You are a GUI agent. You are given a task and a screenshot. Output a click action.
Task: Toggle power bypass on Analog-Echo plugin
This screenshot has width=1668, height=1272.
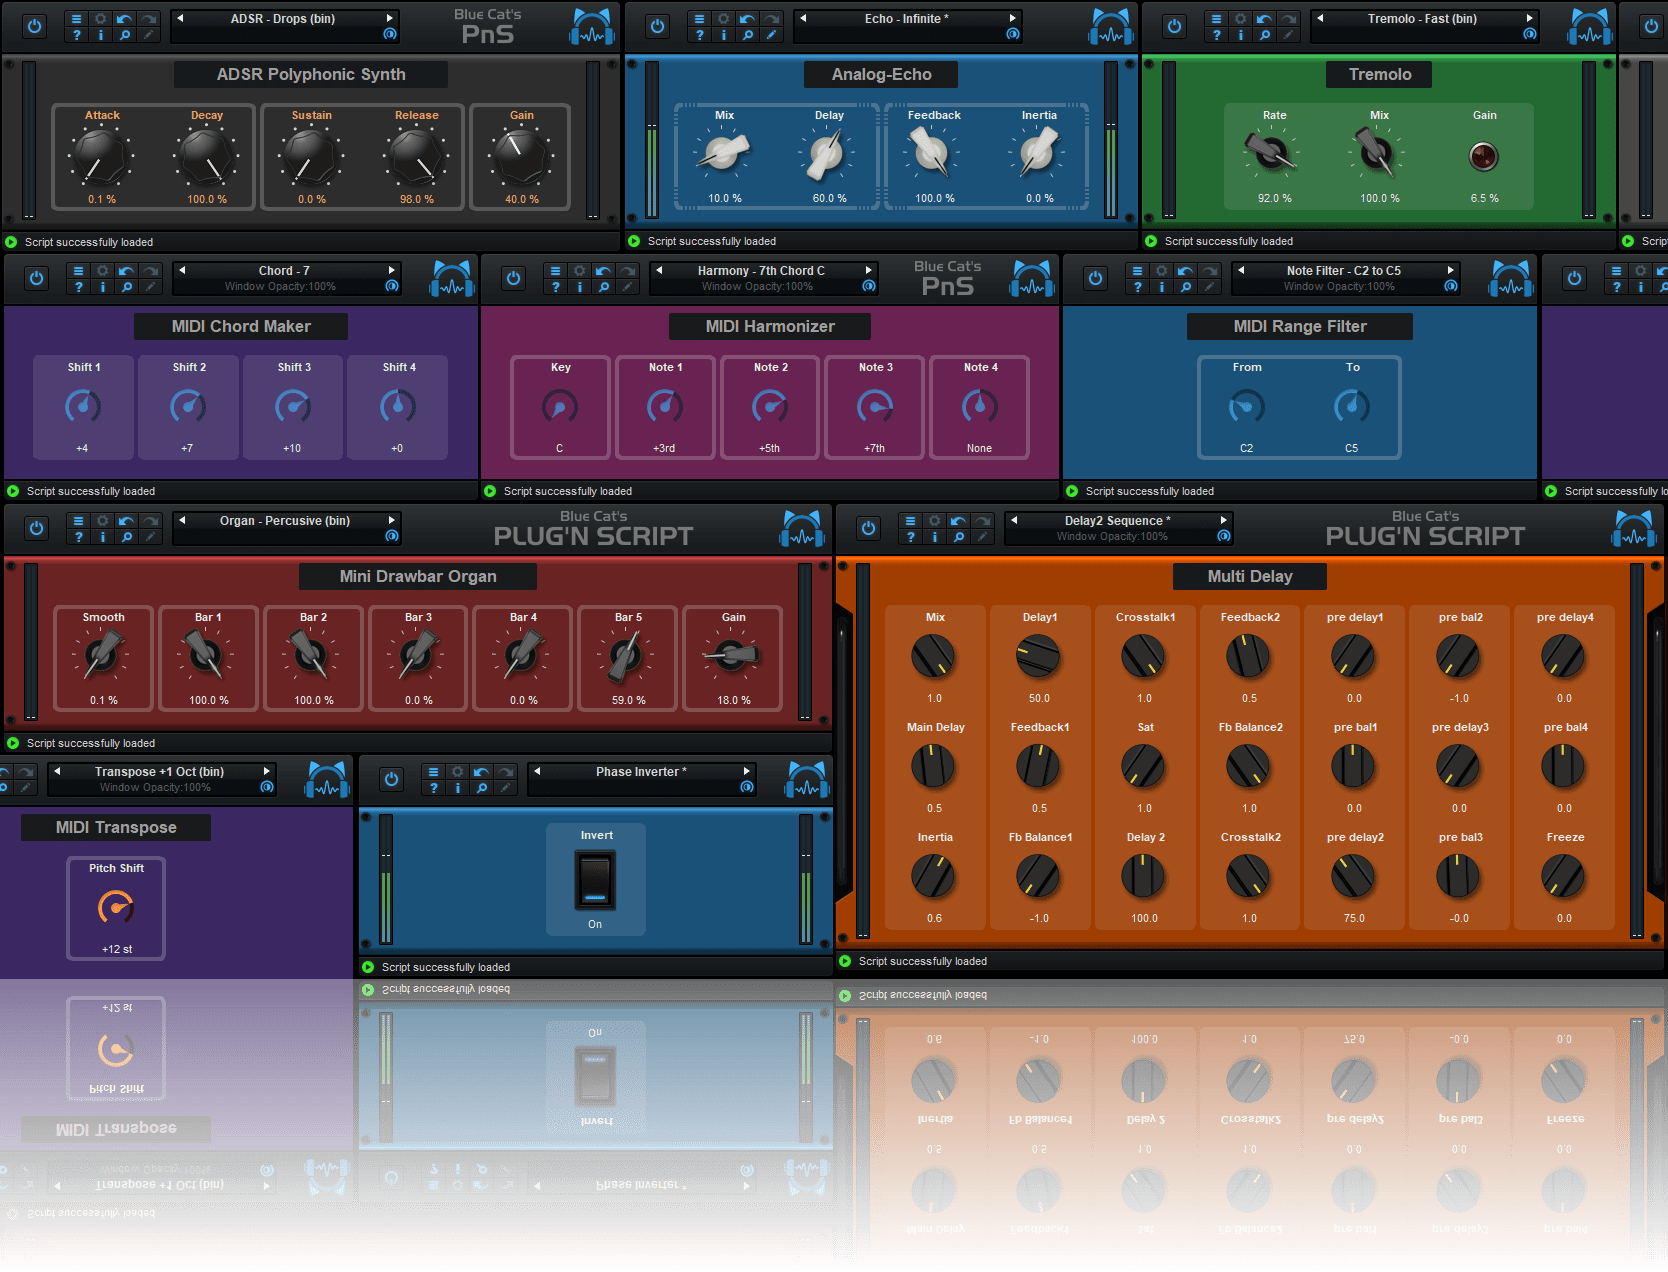click(657, 26)
